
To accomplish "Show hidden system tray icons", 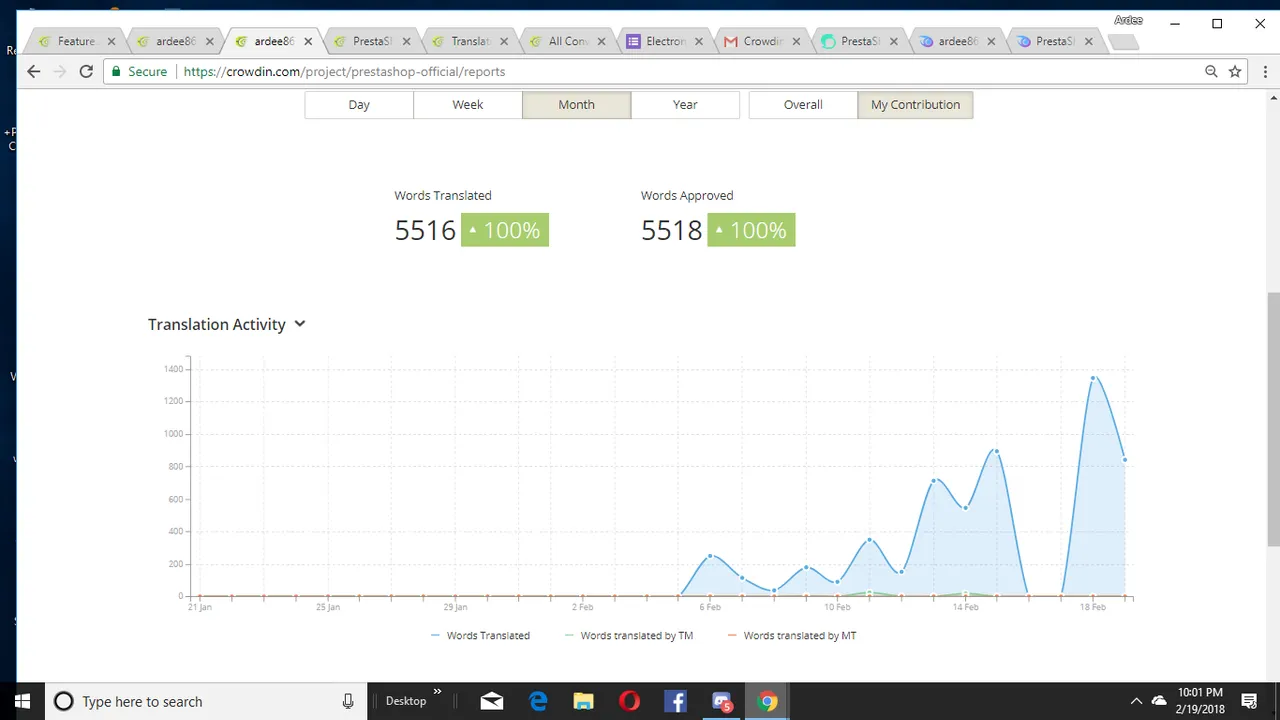I will pos(1136,701).
